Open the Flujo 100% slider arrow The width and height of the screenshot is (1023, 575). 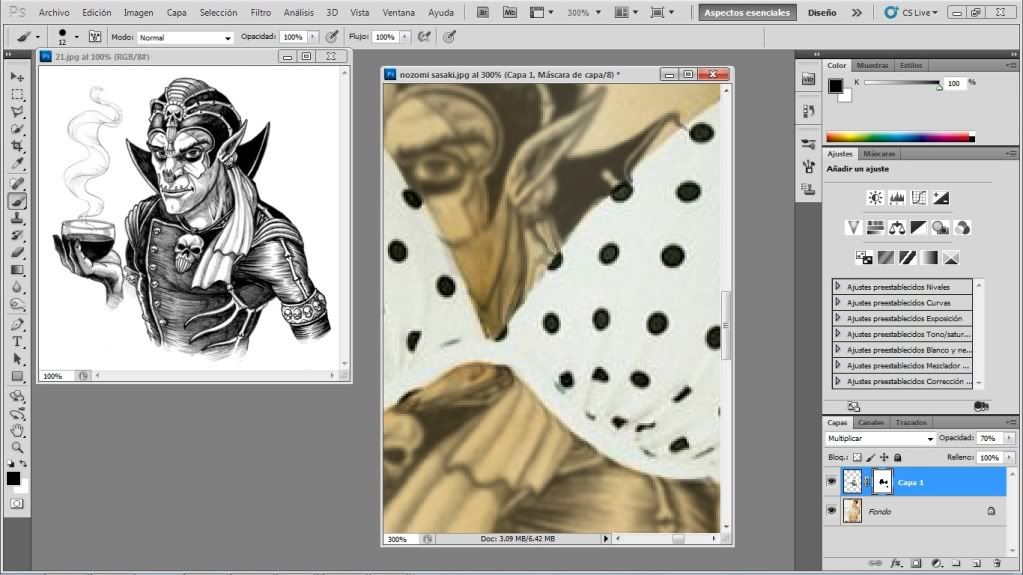[x=405, y=37]
